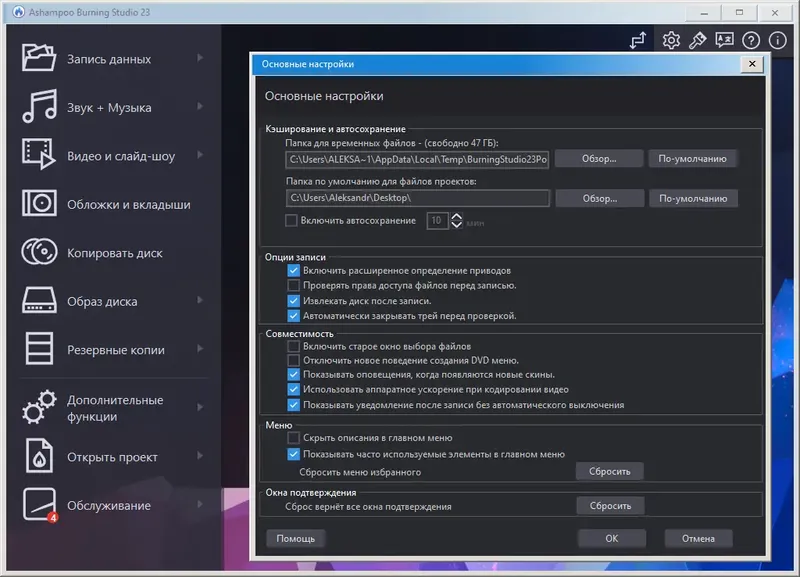The height and width of the screenshot is (577, 800).
Task: Expand the Дополнительные функции submenu arrow
Action: tap(200, 407)
